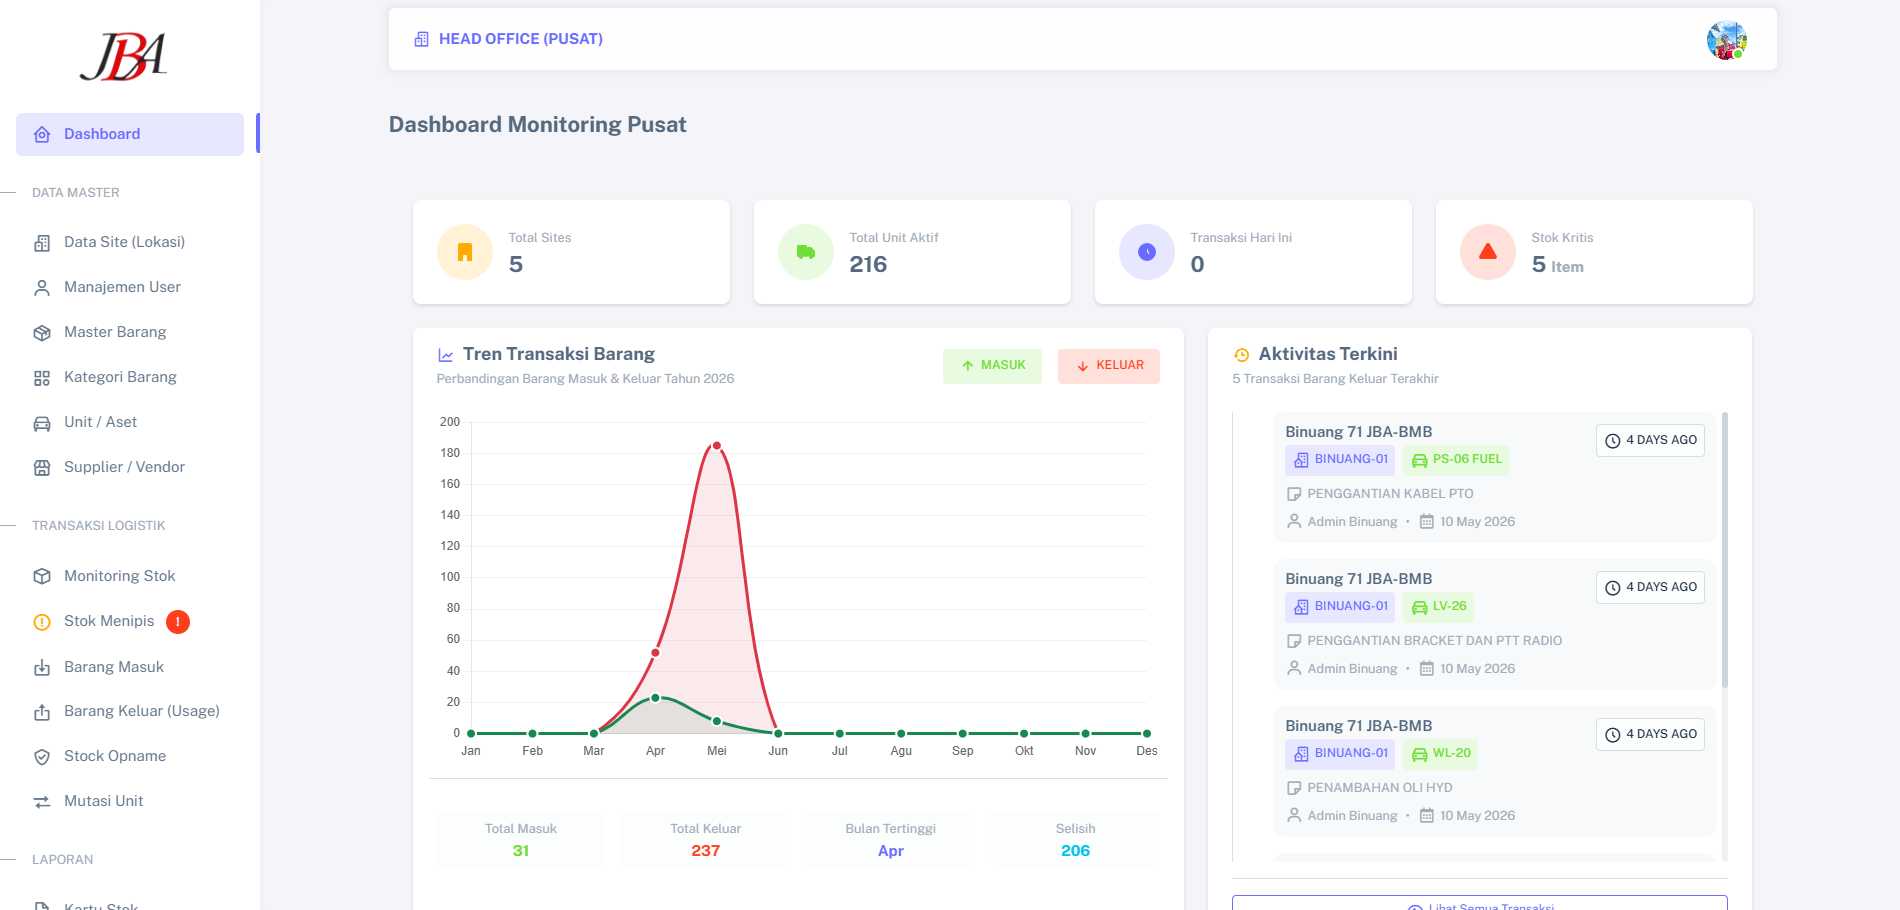Toggle the KELUAR chart series
Image resolution: width=1900 pixels, height=910 pixels.
[x=1109, y=366]
